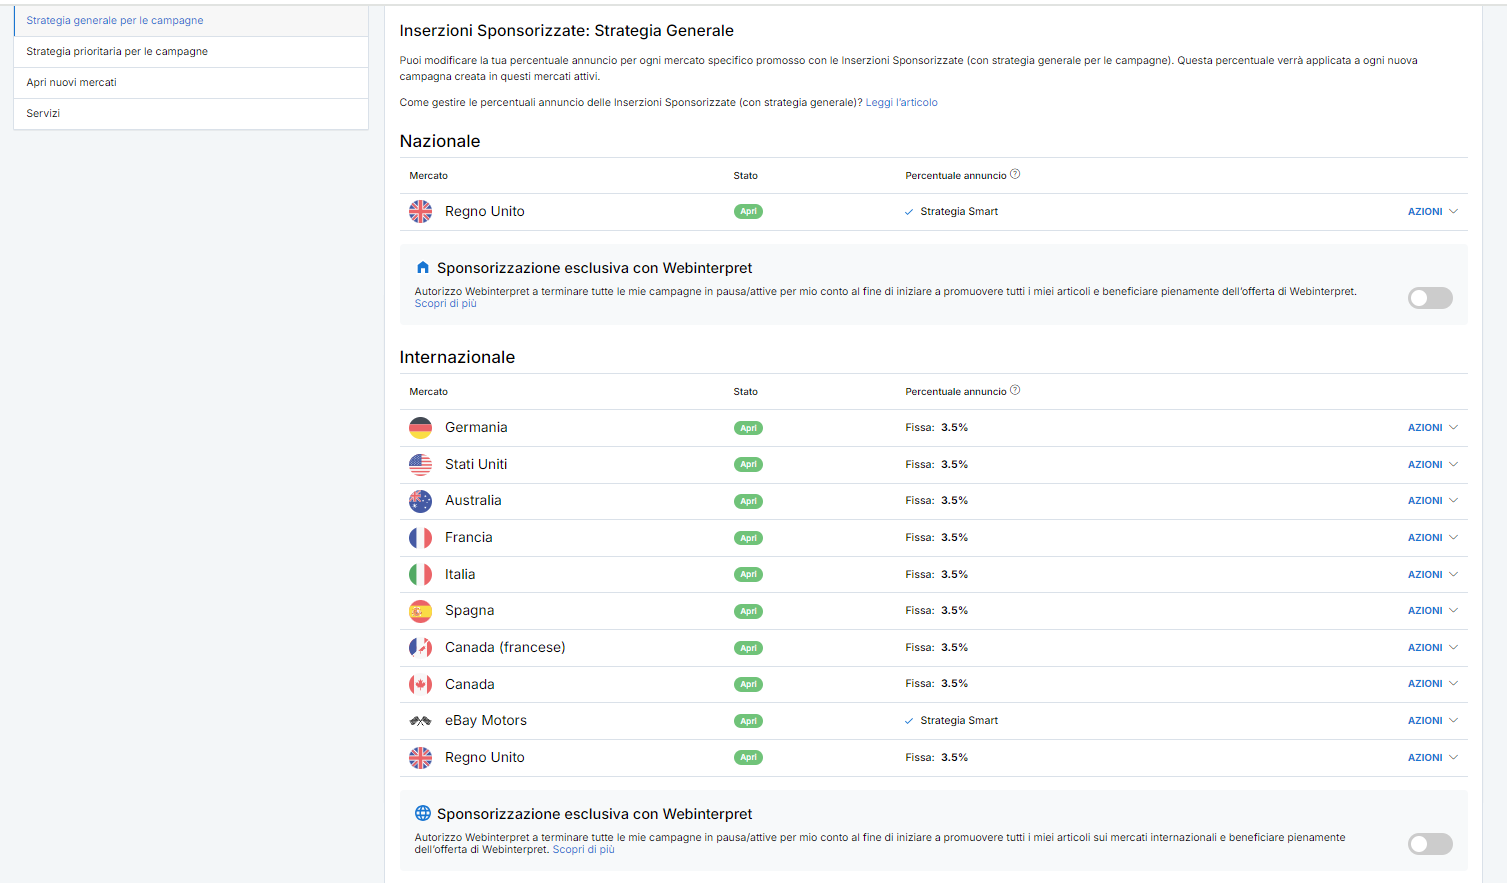The image size is (1507, 883).
Task: Open AZIONI dropdown for national Regno Unito
Action: 1433,212
